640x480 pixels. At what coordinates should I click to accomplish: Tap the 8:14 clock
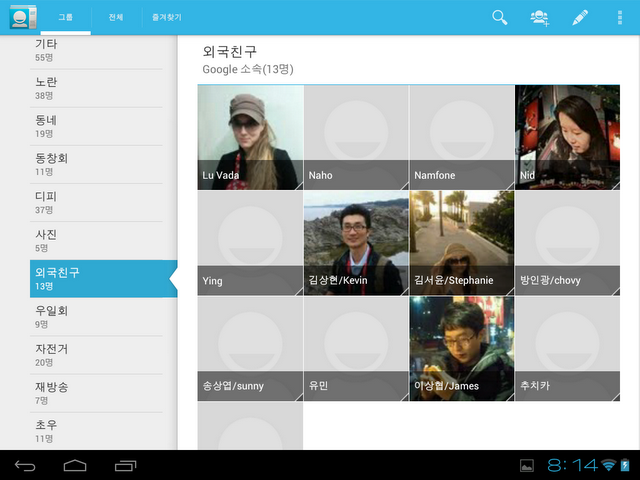tap(572, 465)
